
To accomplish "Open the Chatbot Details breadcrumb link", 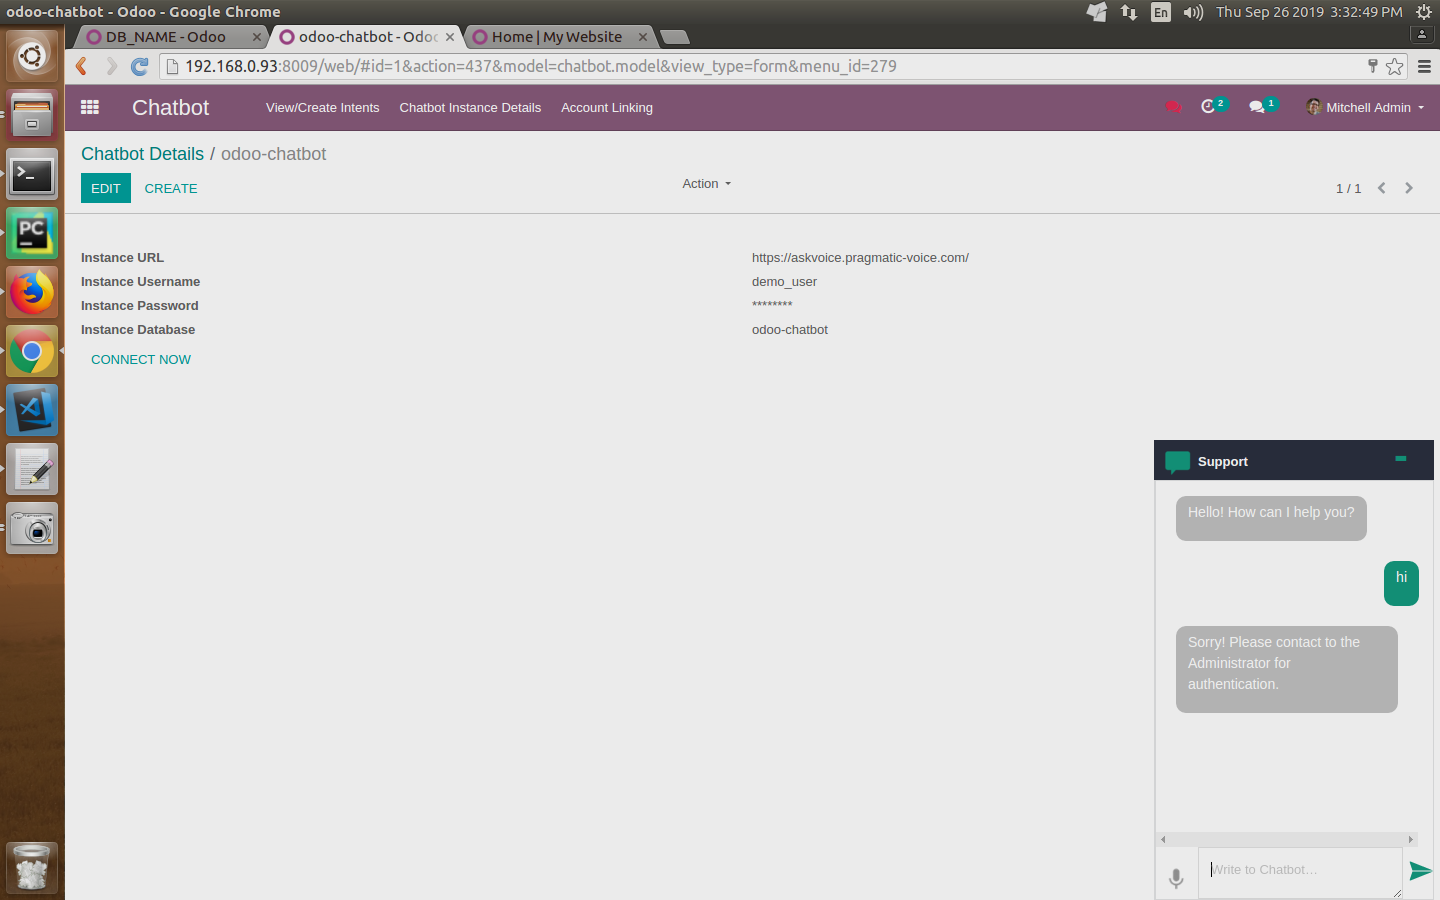I will pos(142,154).
